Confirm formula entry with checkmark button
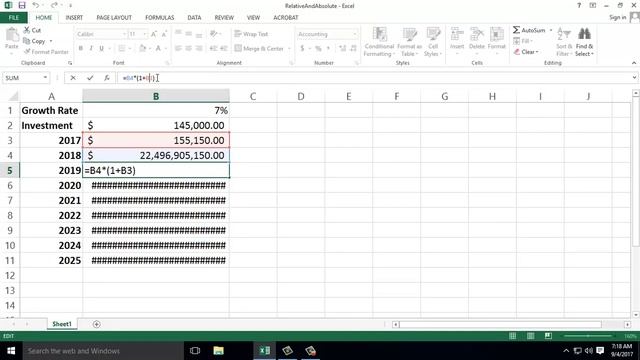640x360 pixels. click(90, 78)
